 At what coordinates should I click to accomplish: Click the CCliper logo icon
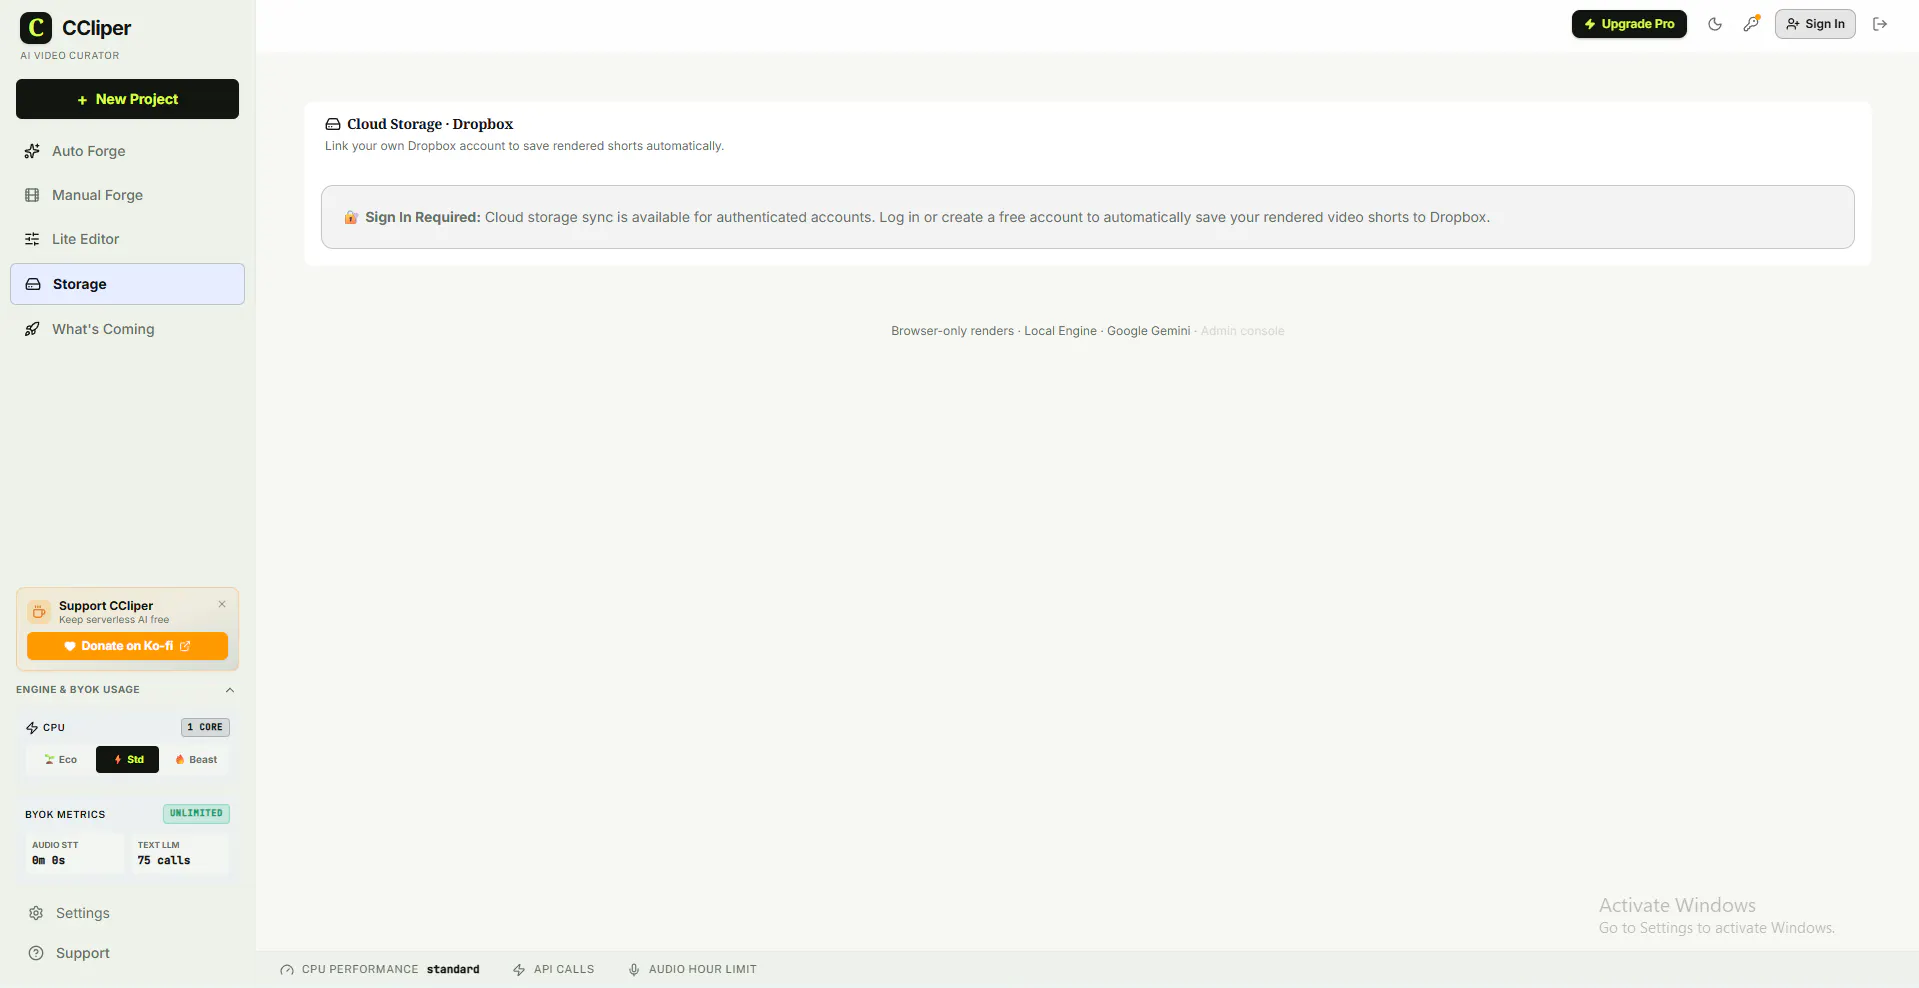(36, 28)
